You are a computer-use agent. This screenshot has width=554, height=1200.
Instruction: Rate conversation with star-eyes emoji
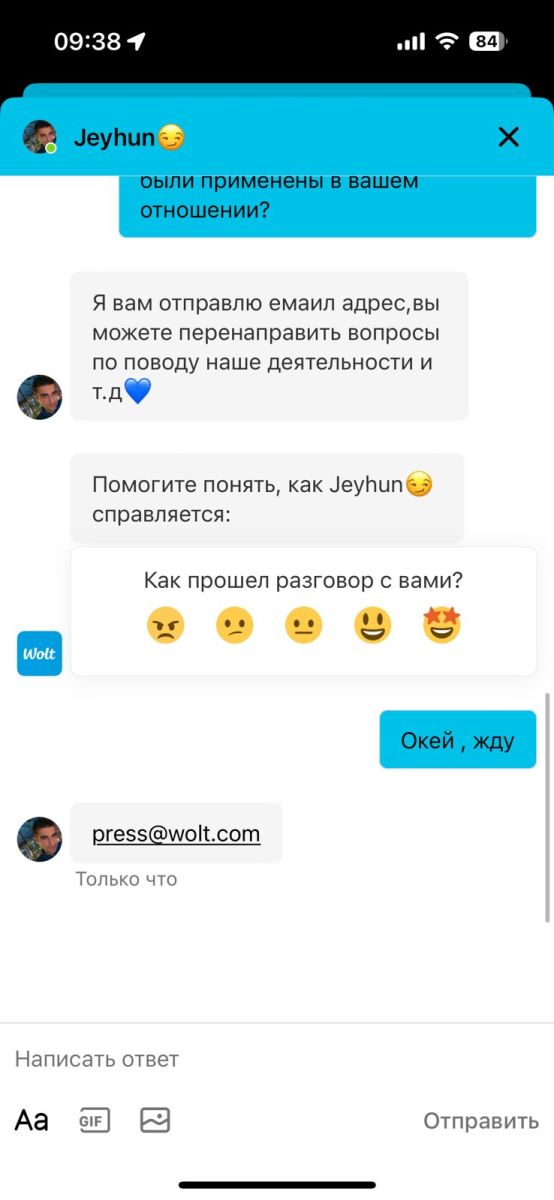tap(442, 626)
